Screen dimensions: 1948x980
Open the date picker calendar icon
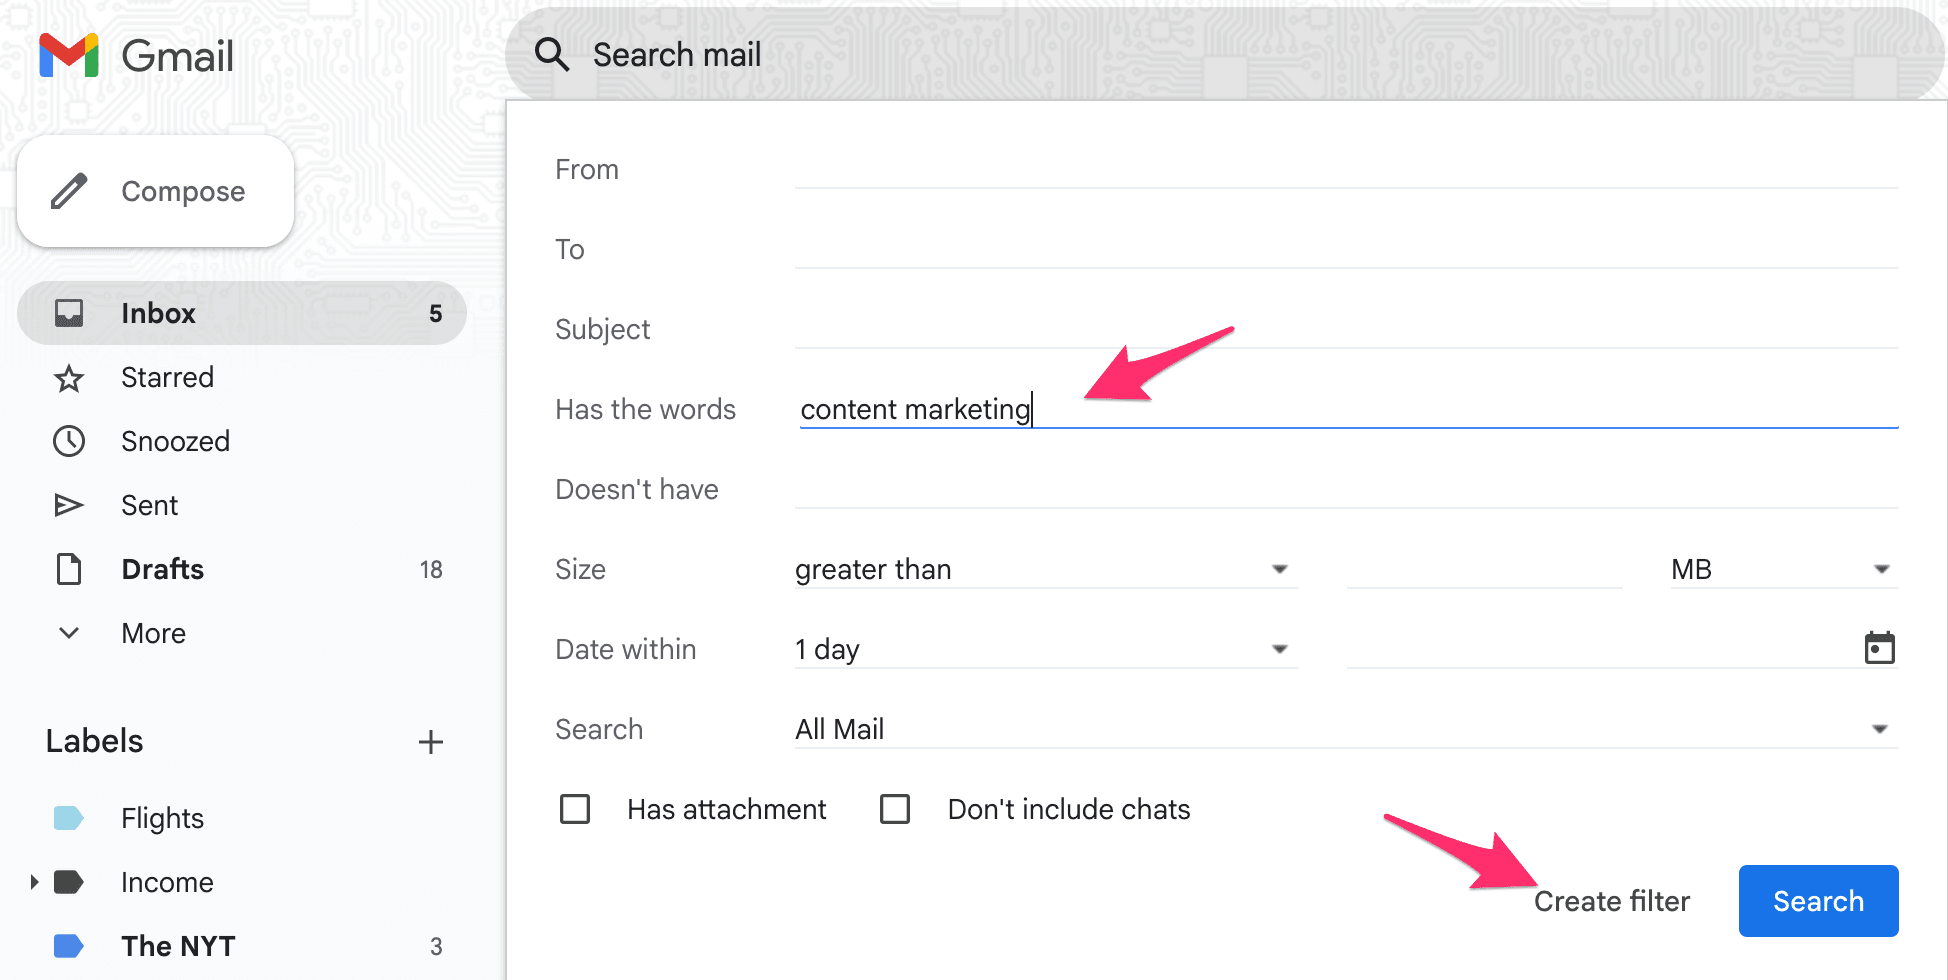(1881, 647)
